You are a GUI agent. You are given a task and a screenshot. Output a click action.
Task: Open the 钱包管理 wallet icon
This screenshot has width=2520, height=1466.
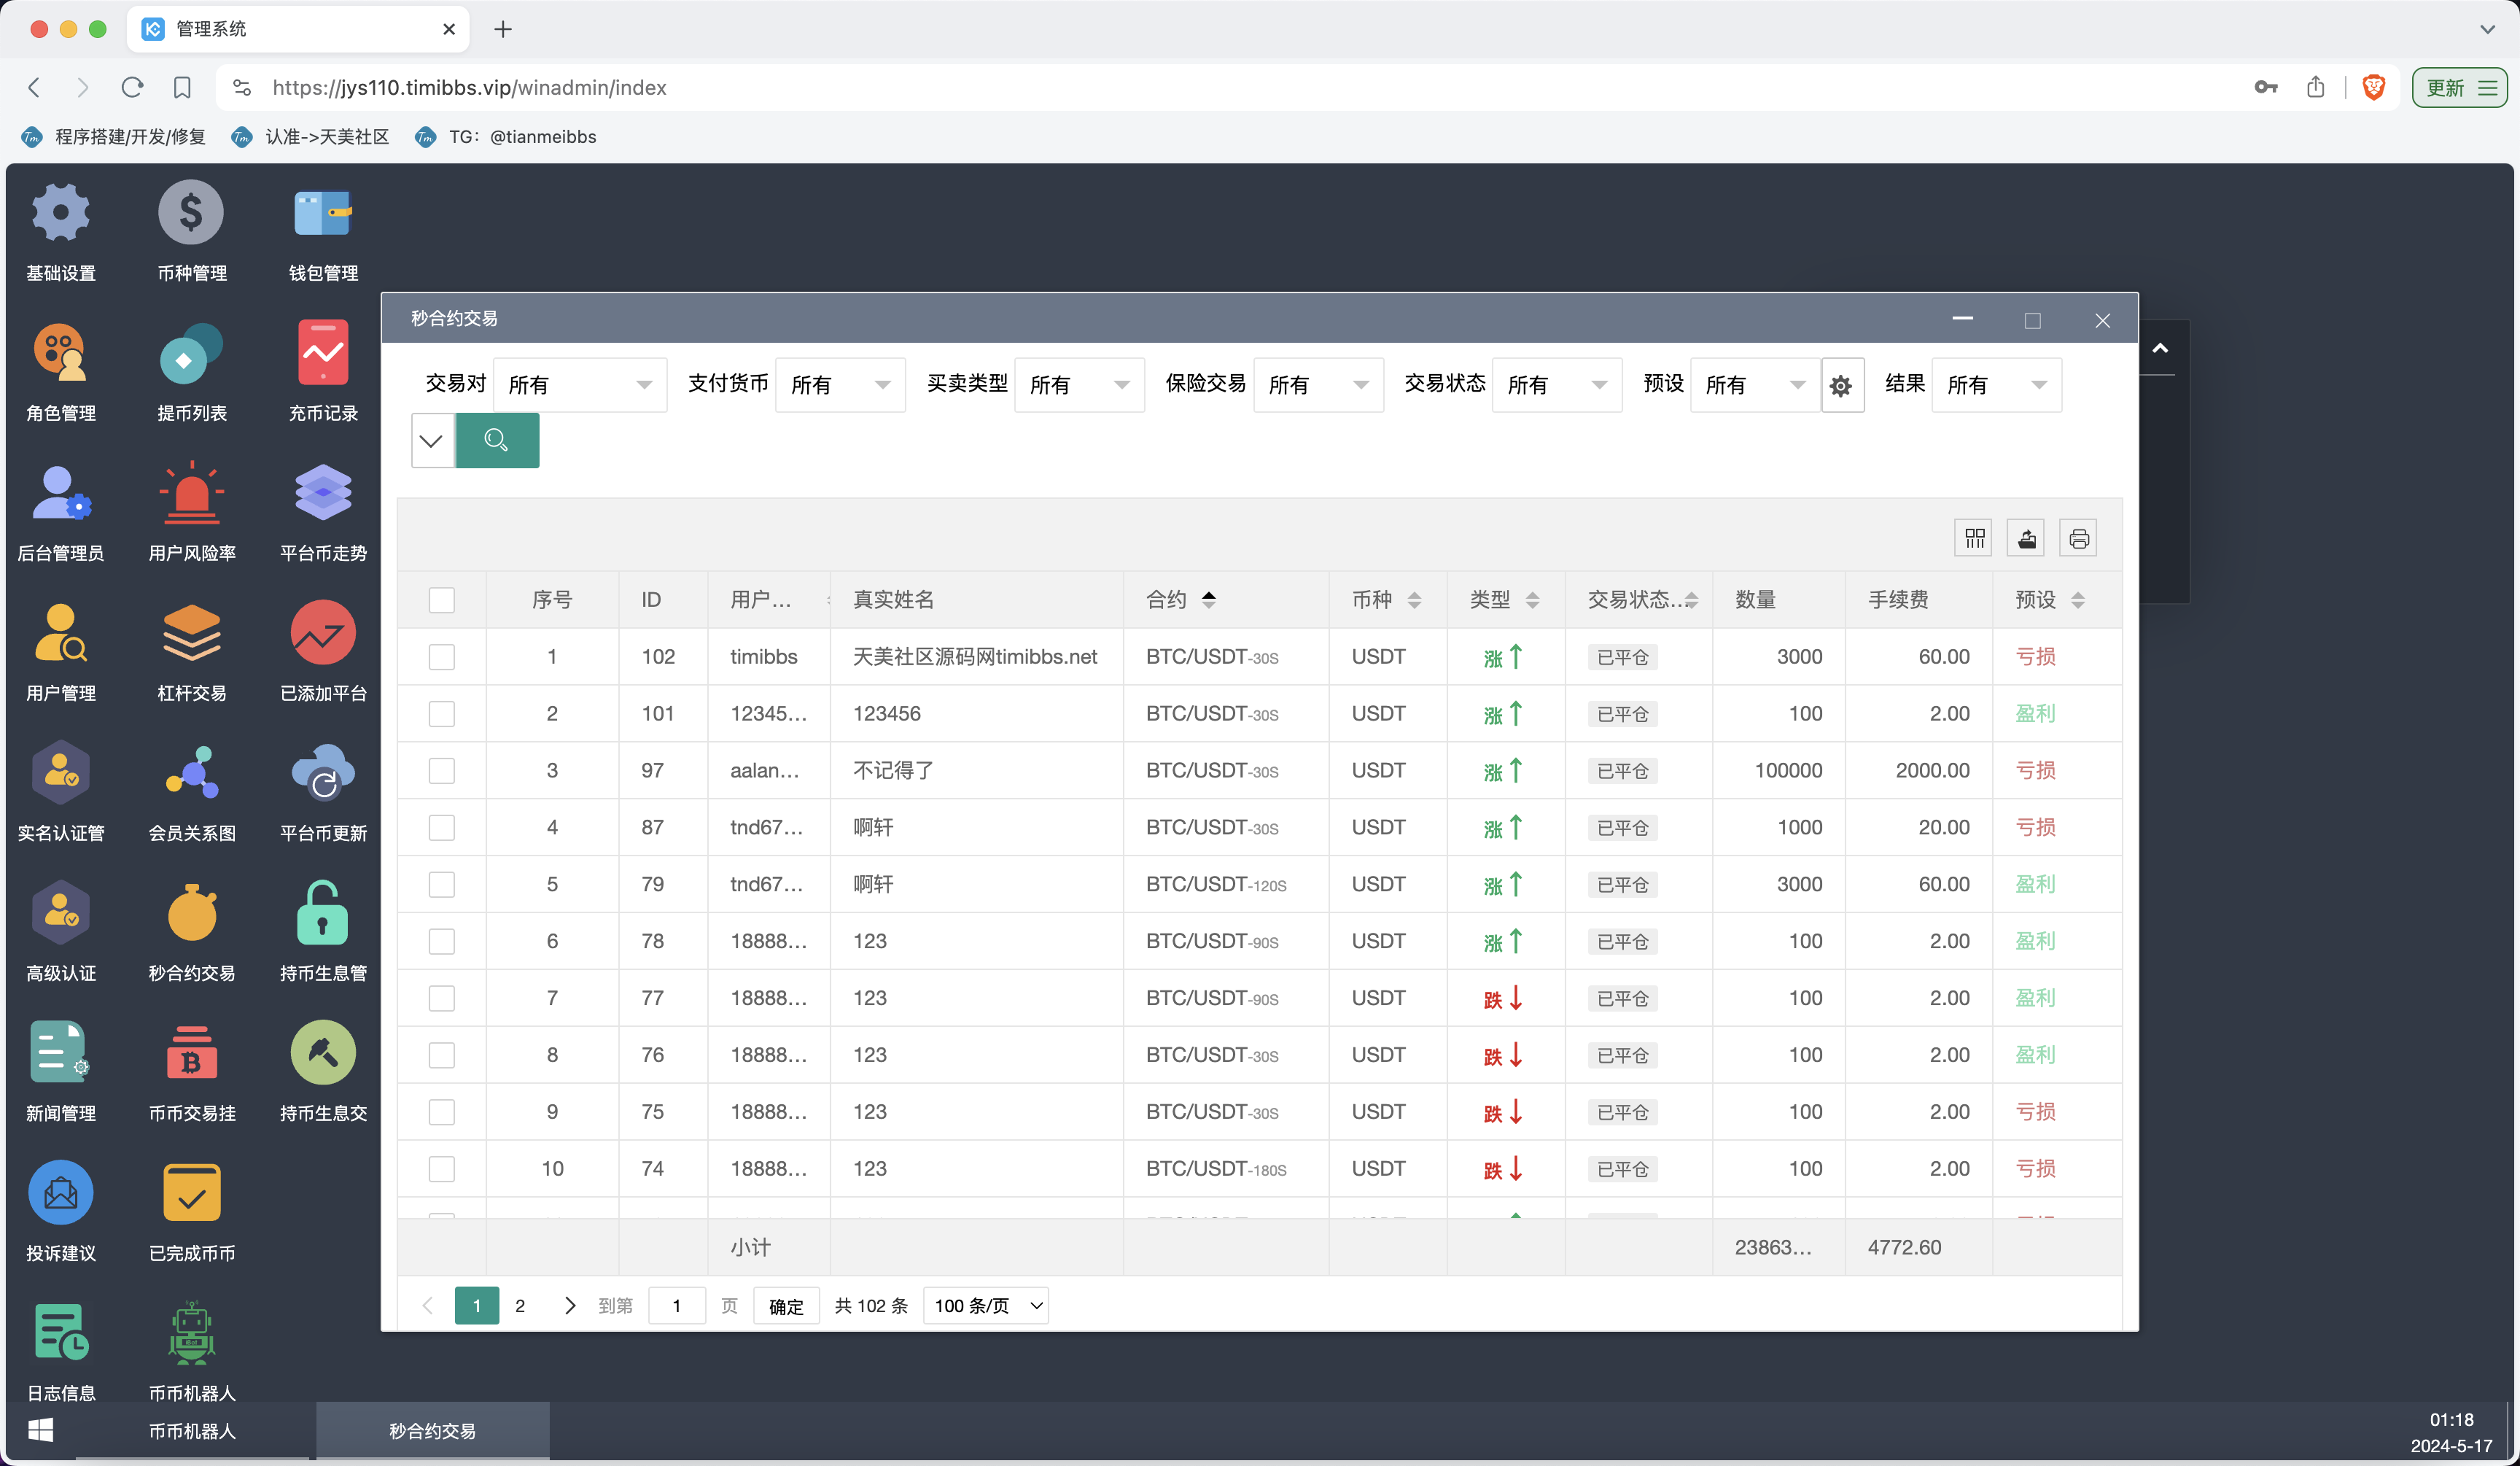(323, 212)
